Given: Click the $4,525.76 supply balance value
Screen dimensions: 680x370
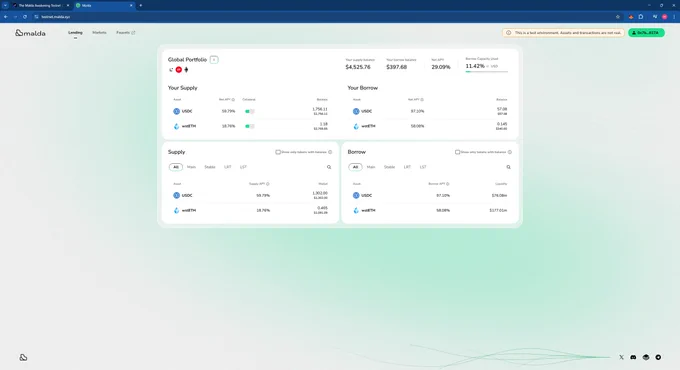Looking at the screenshot, I should coord(358,67).
